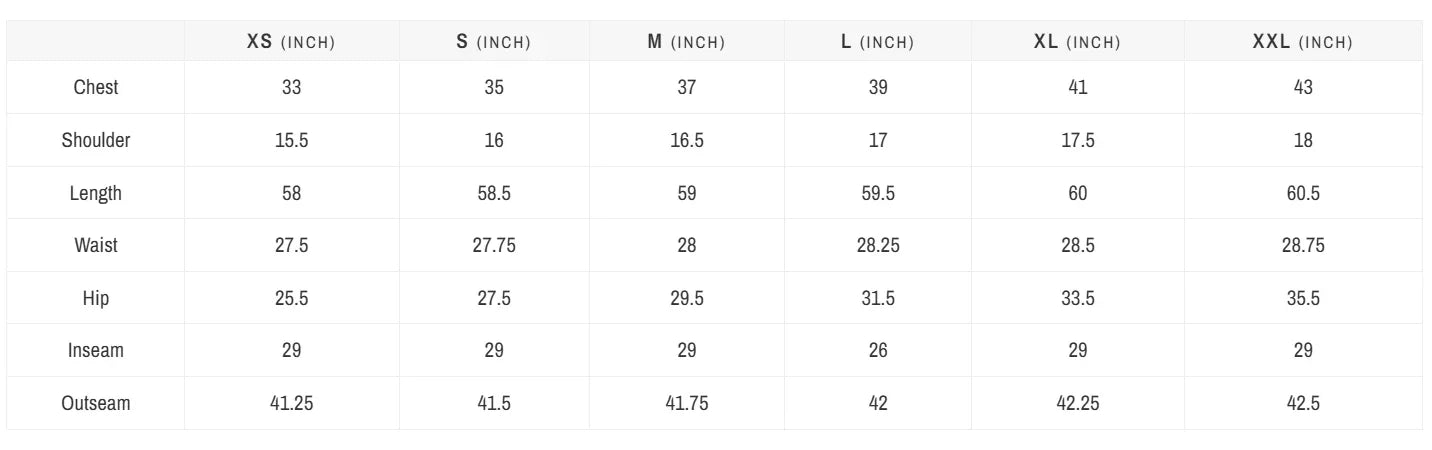Image resolution: width=1432 pixels, height=450 pixels.
Task: Click the XL hip value 33.5
Action: click(x=1078, y=298)
